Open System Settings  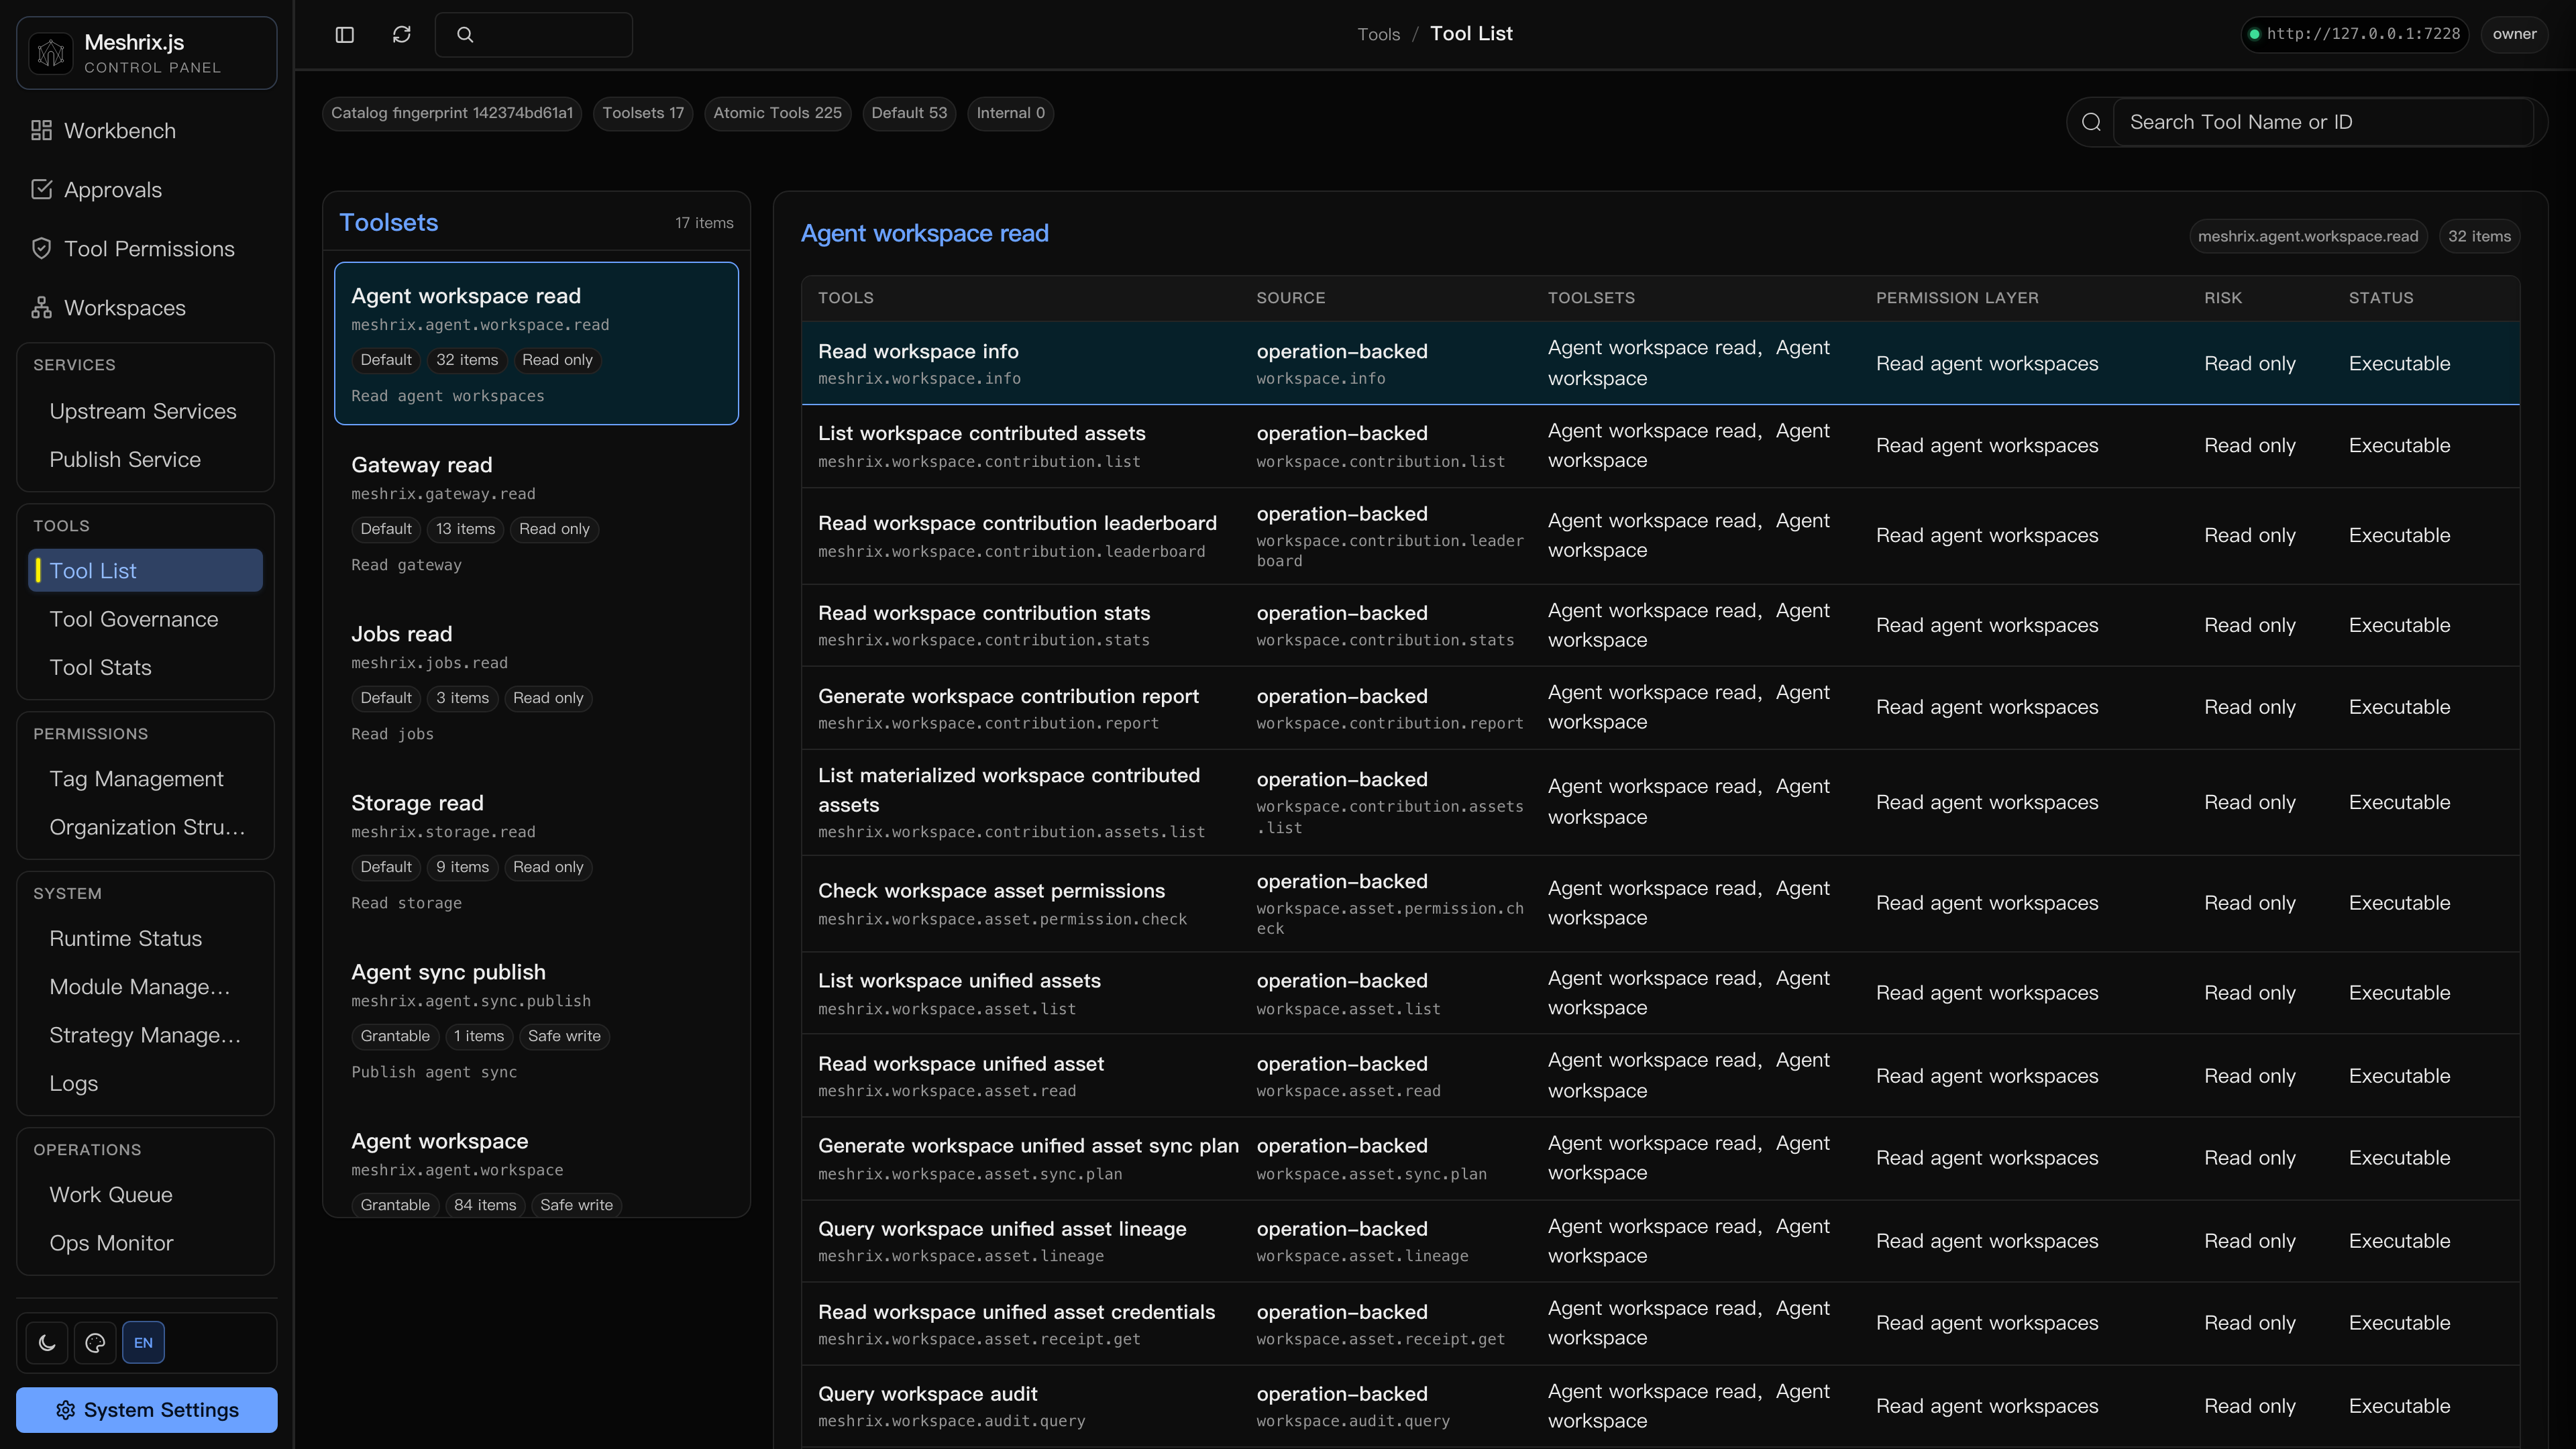pyautogui.click(x=147, y=1410)
